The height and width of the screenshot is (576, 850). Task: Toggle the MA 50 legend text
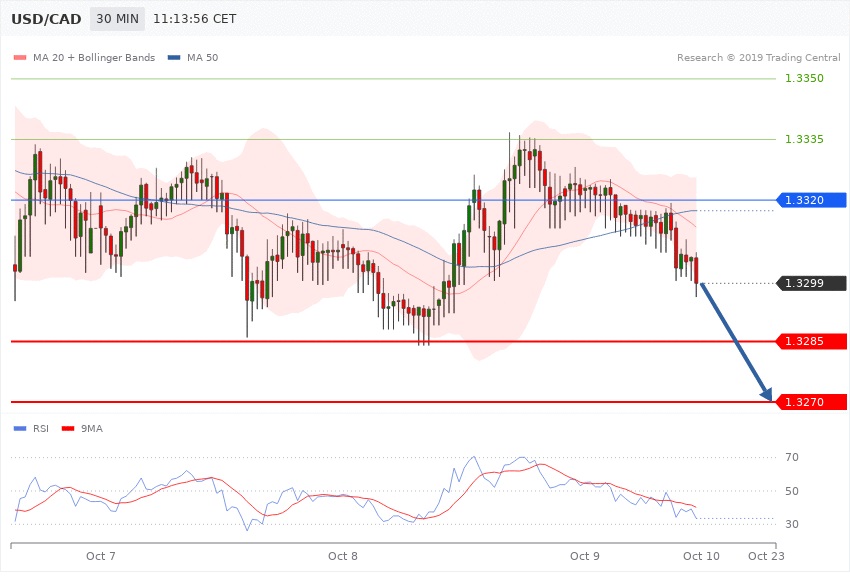pyautogui.click(x=202, y=58)
